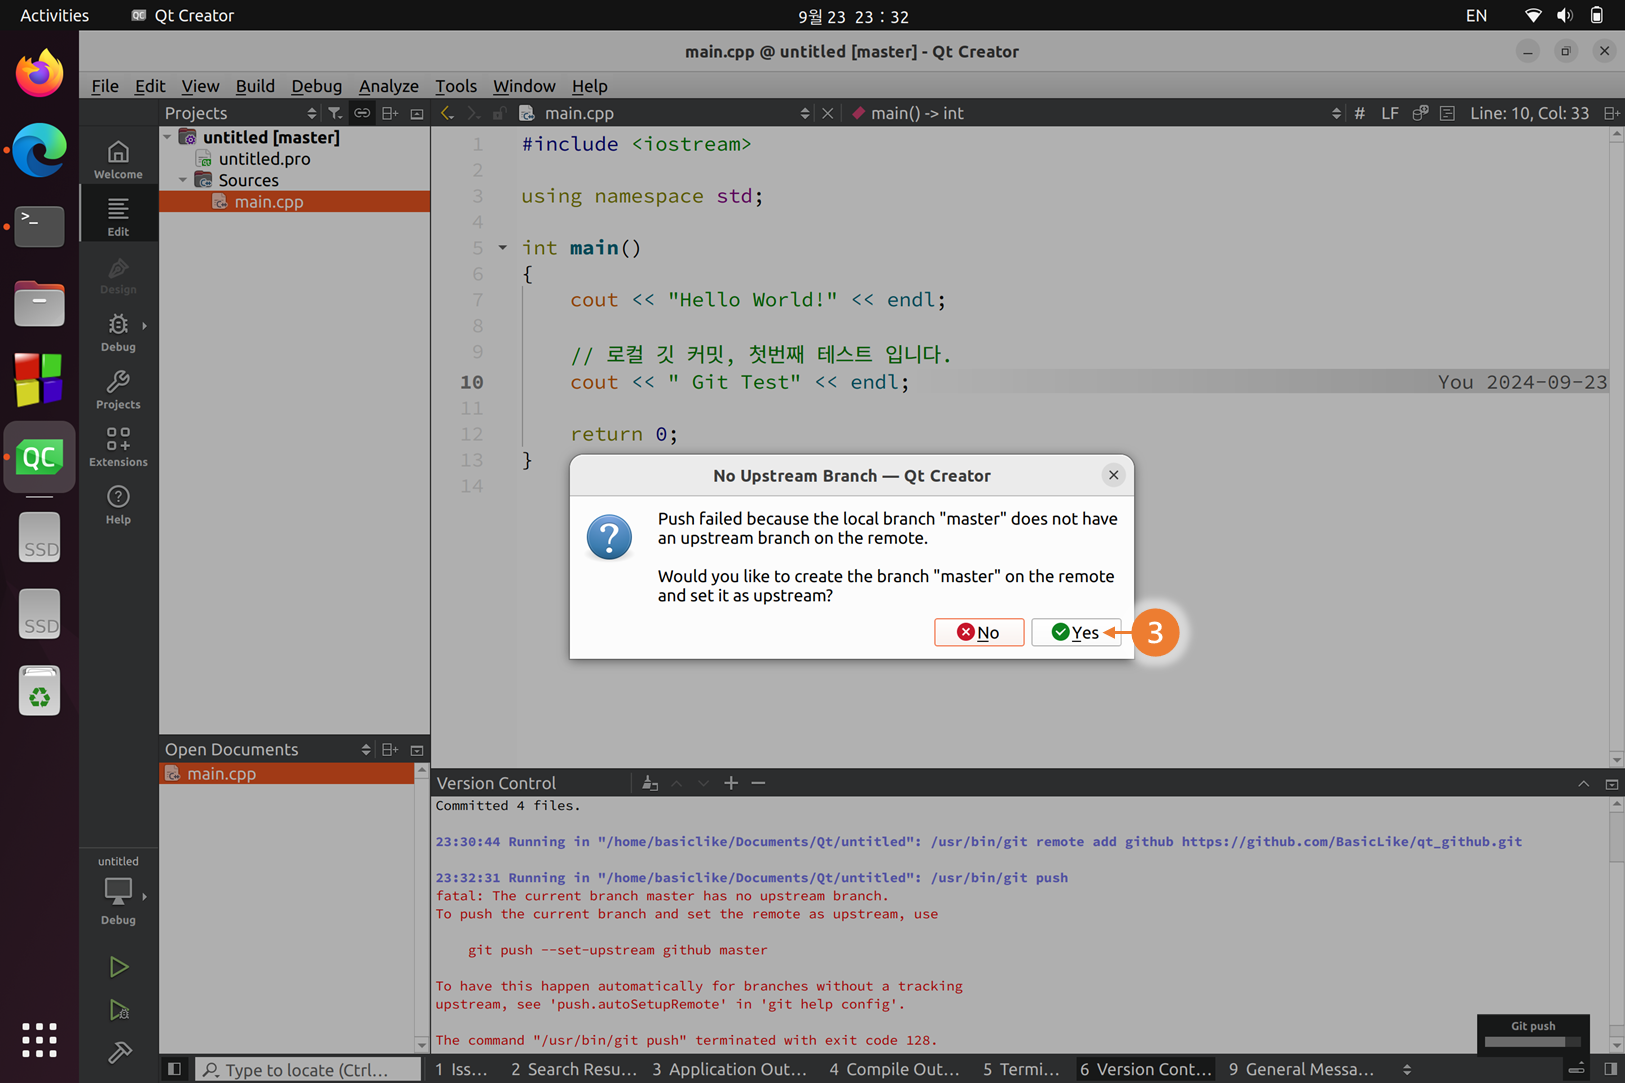Open the Help mode
1625x1083 pixels.
pos(118,505)
